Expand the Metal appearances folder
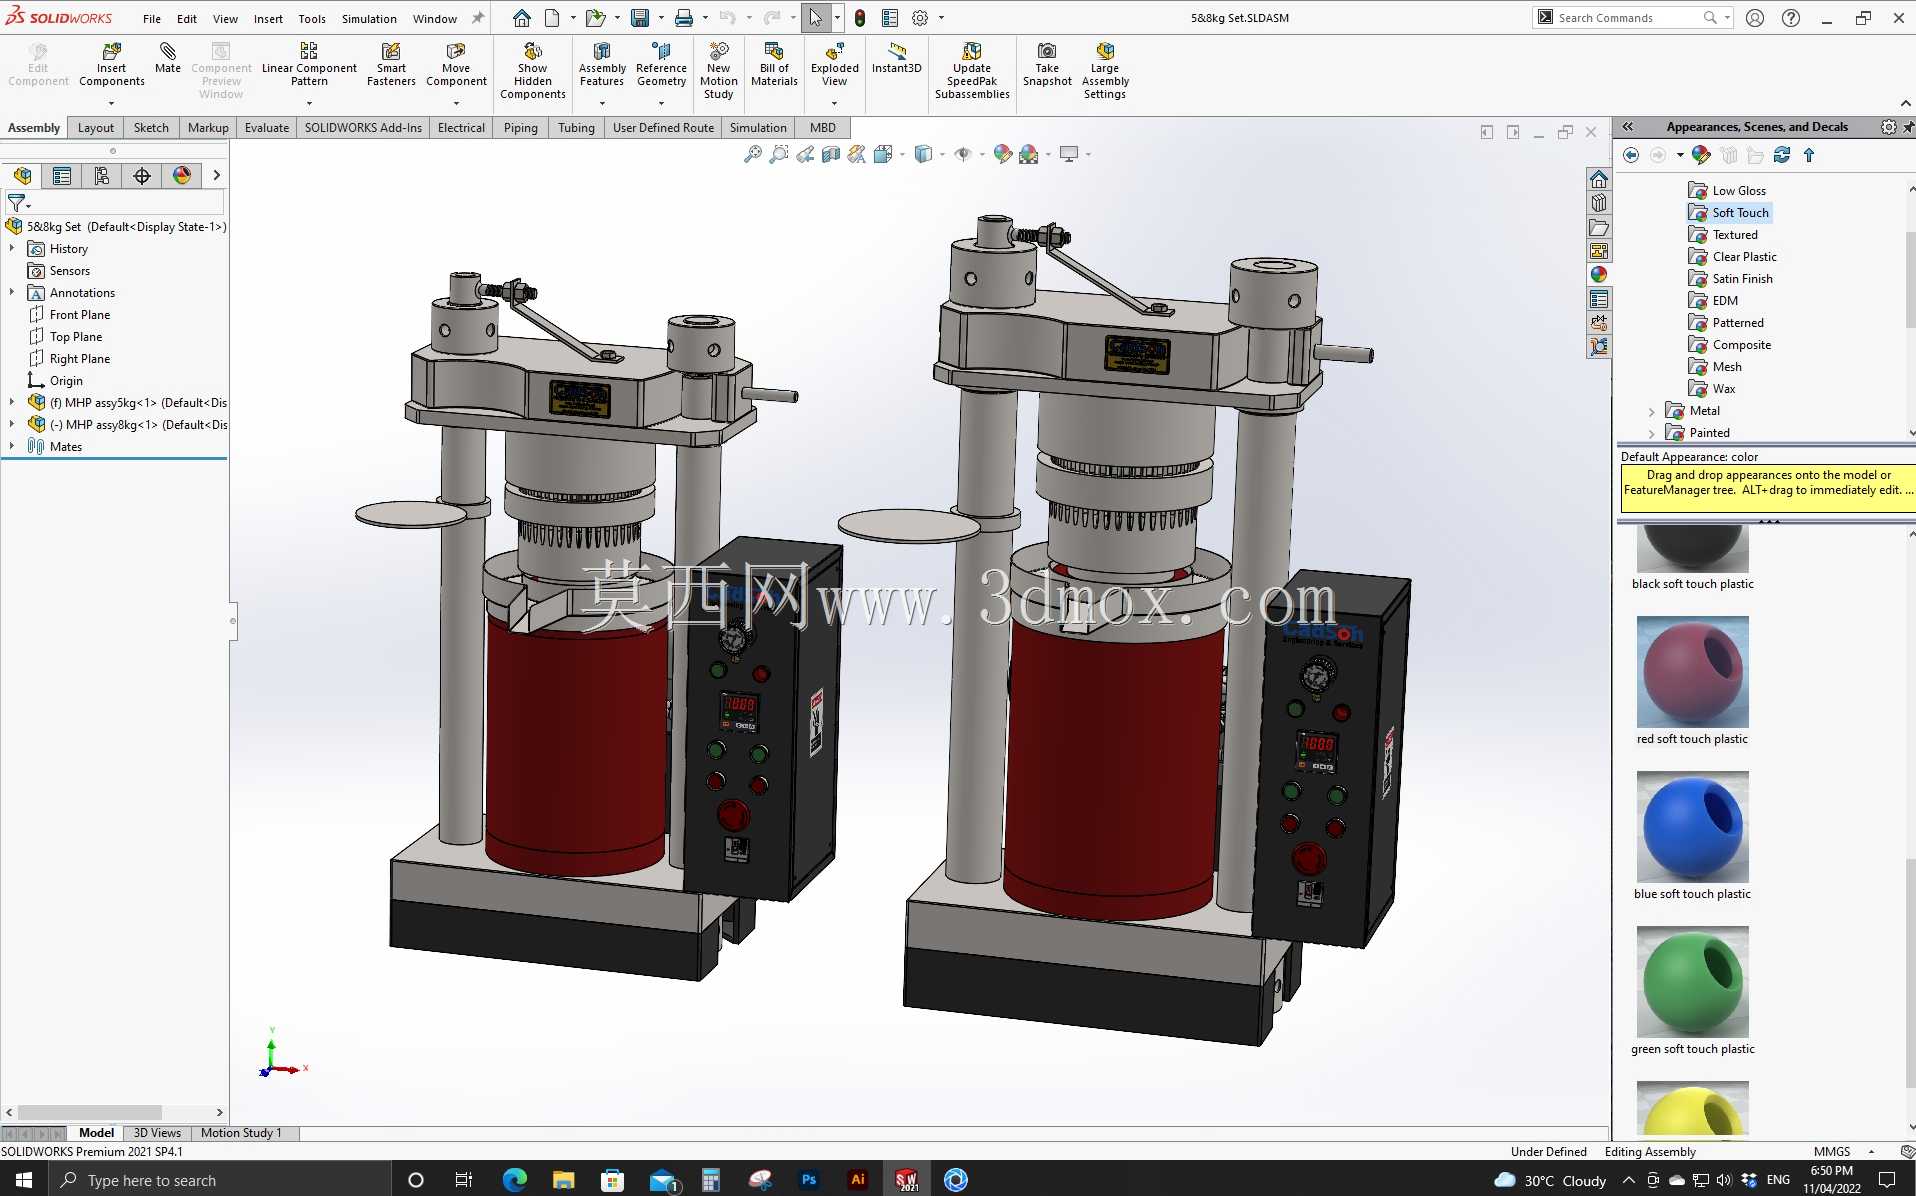This screenshot has width=1916, height=1196. tap(1651, 411)
